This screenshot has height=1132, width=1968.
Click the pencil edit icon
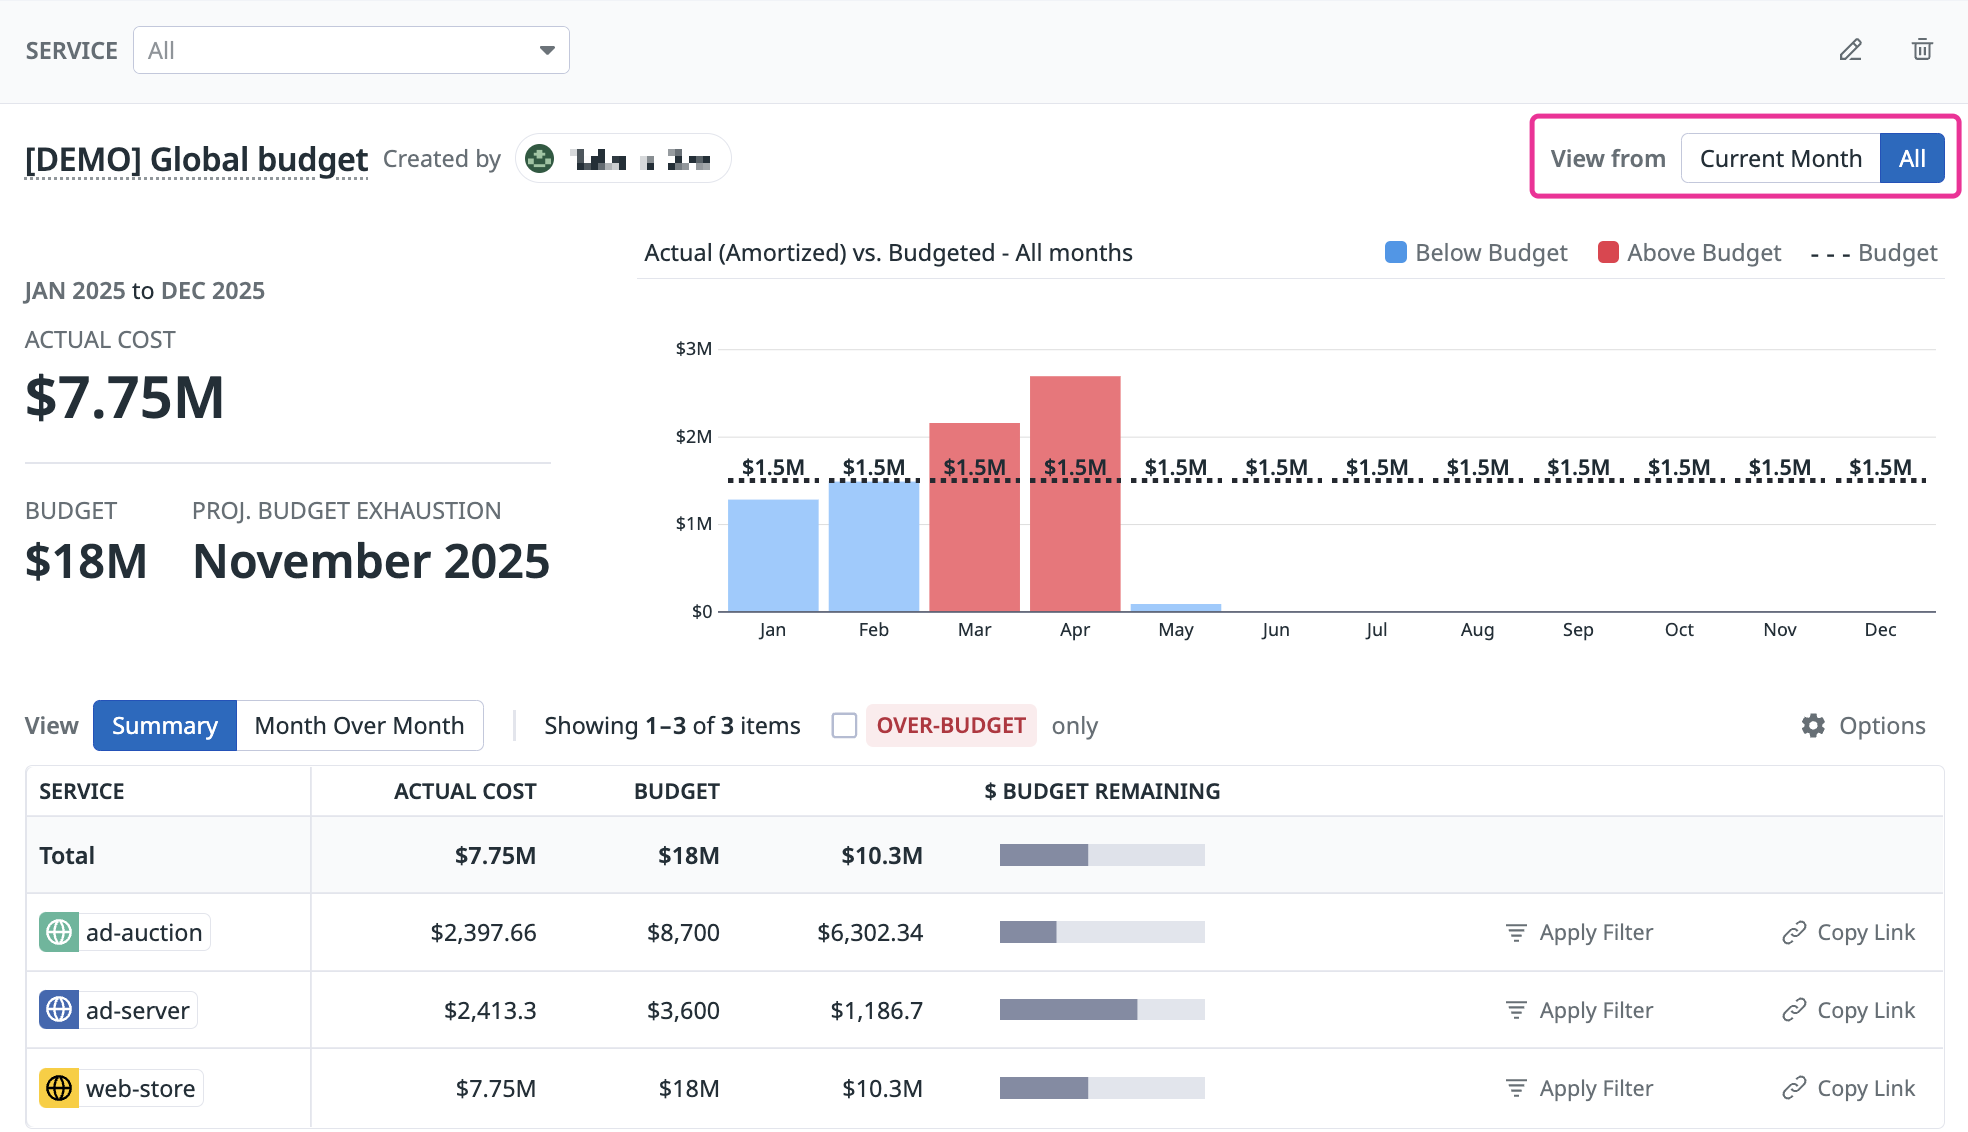pyautogui.click(x=1850, y=50)
